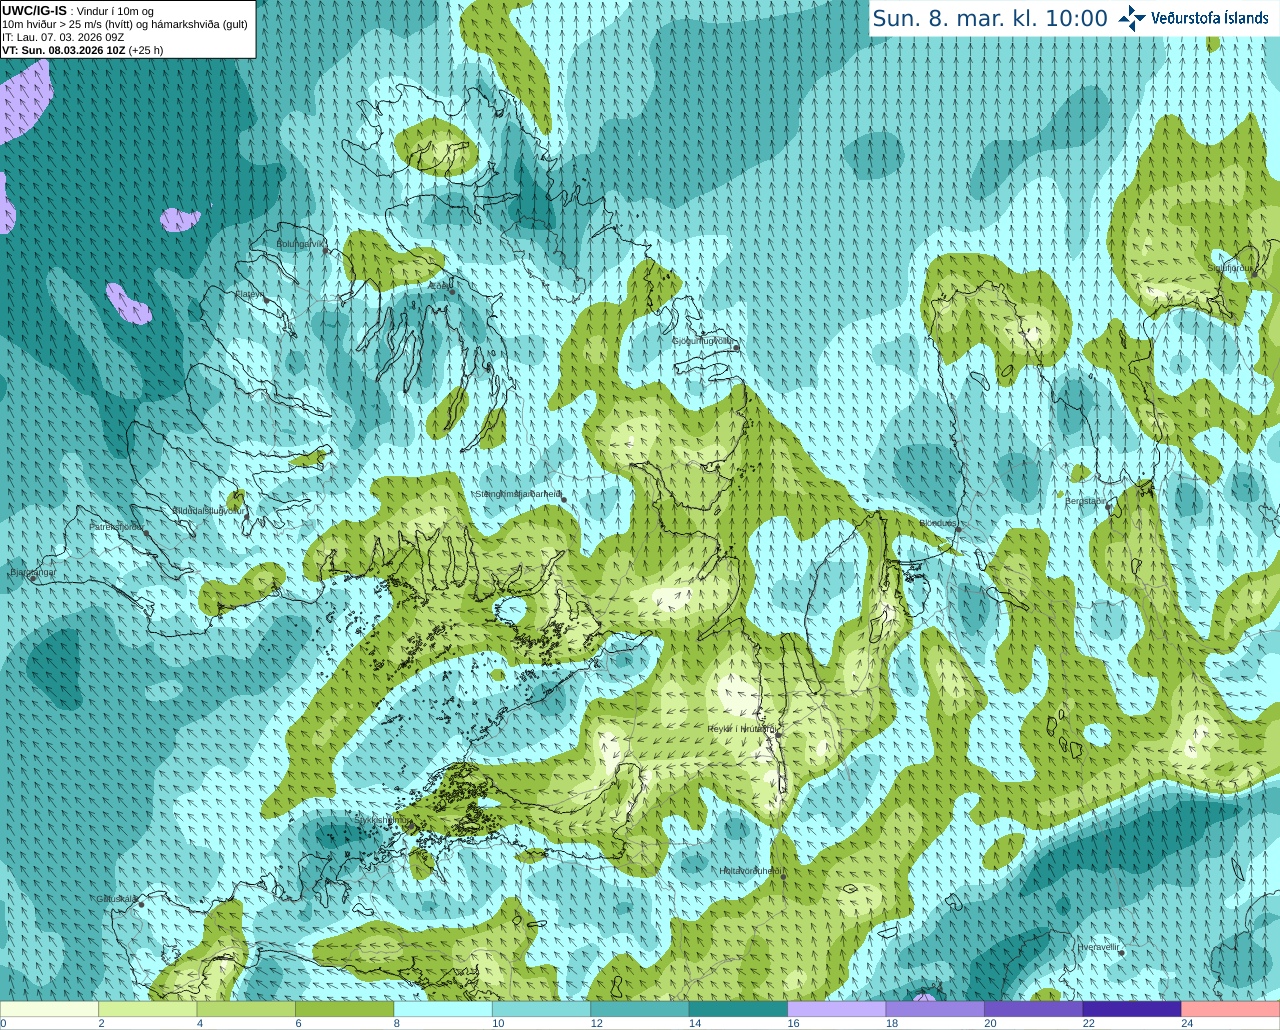Image resolution: width=1280 pixels, height=1030 pixels.
Task: Click the Bolungarvík station label
Action: [x=301, y=243]
